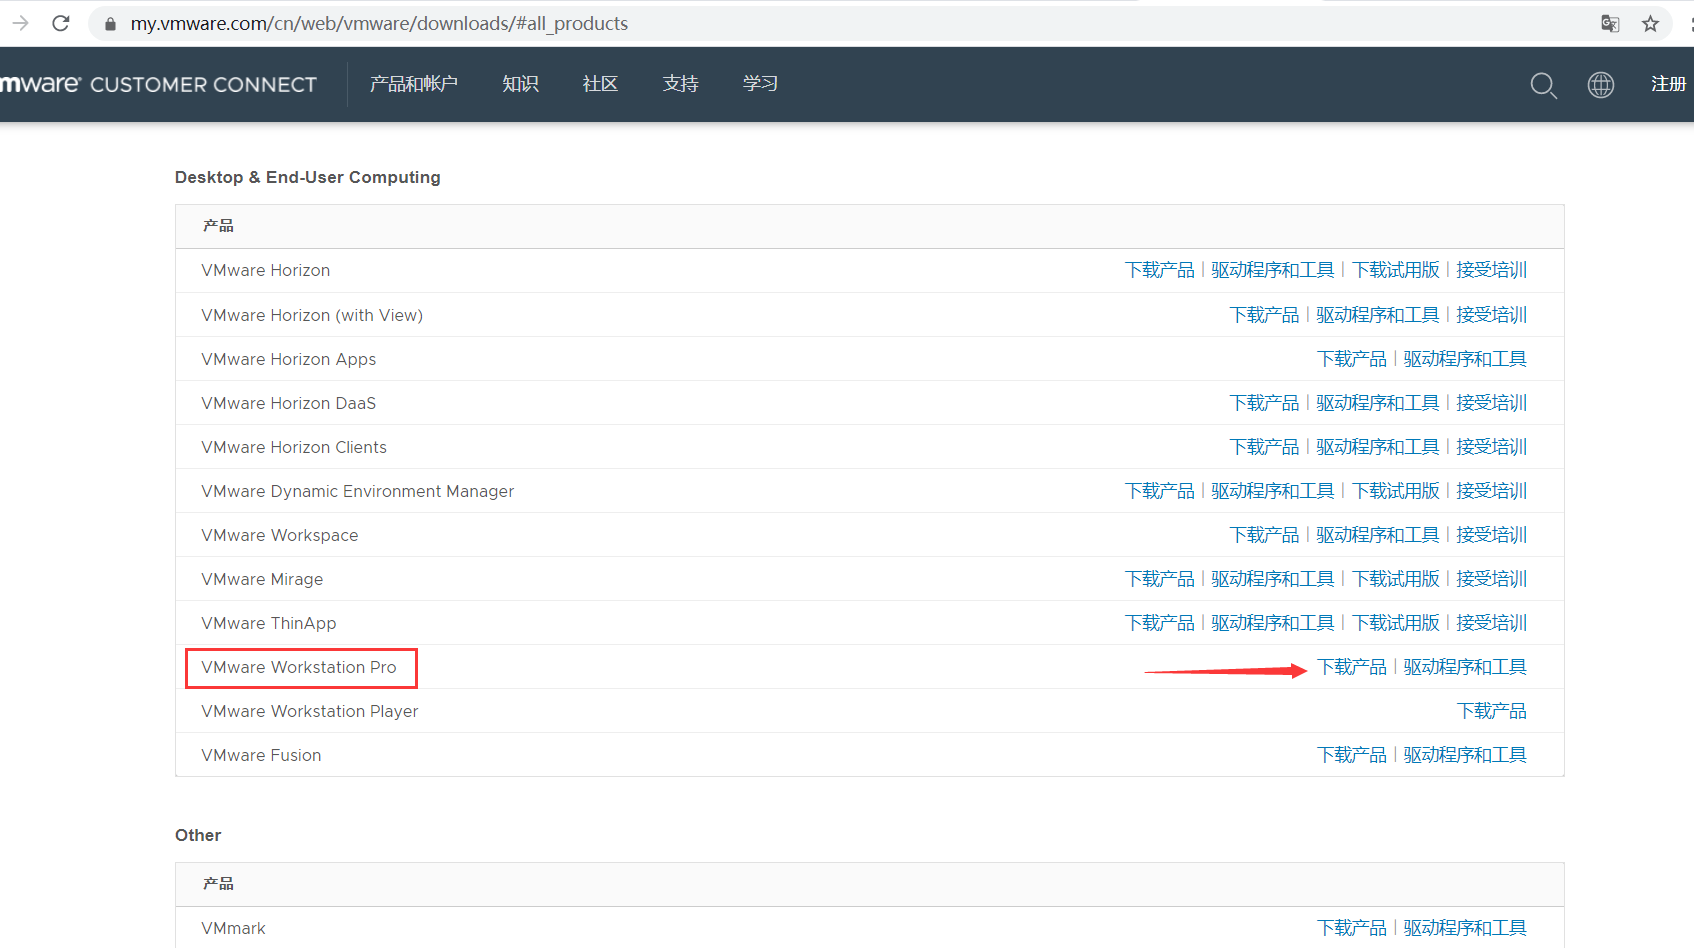Viewport: 1694px width, 948px height.
Task: Click 接受培训 for VMware ThinApp
Action: pyautogui.click(x=1492, y=623)
